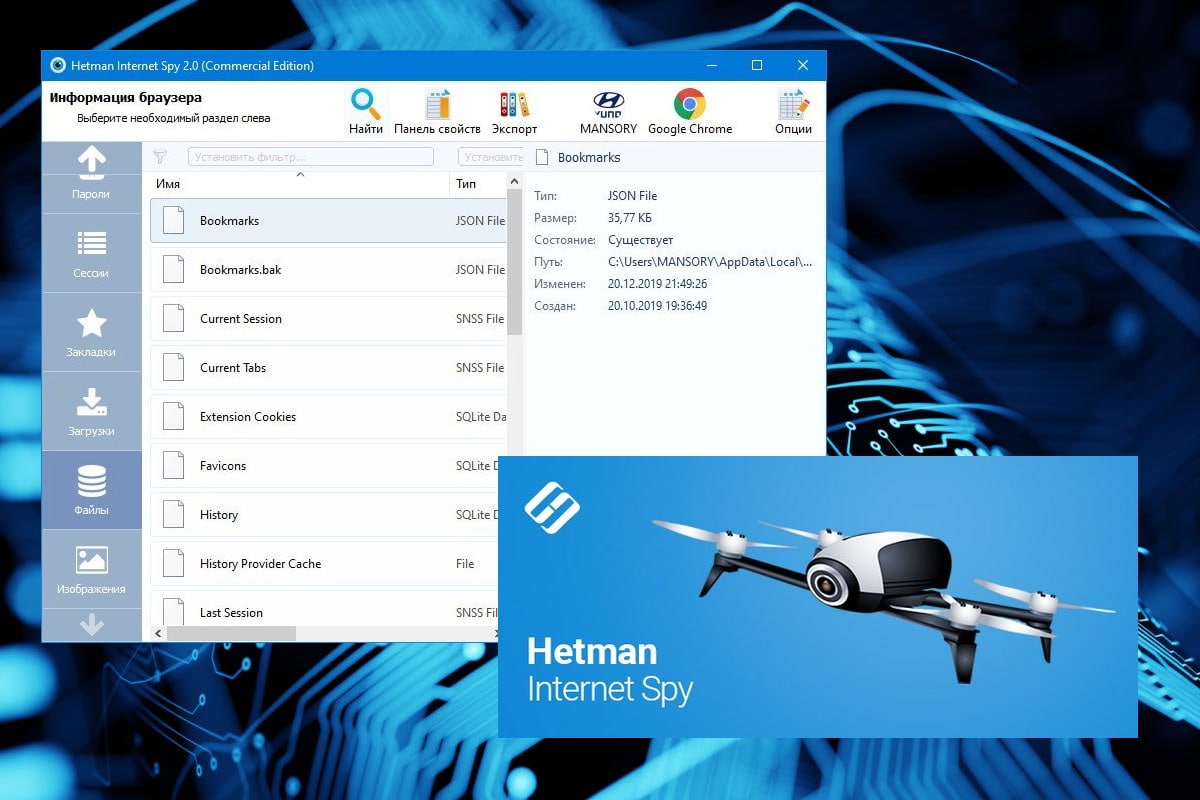Select the Bookmarks.bak file name
This screenshot has height=800, width=1200.
pos(240,269)
